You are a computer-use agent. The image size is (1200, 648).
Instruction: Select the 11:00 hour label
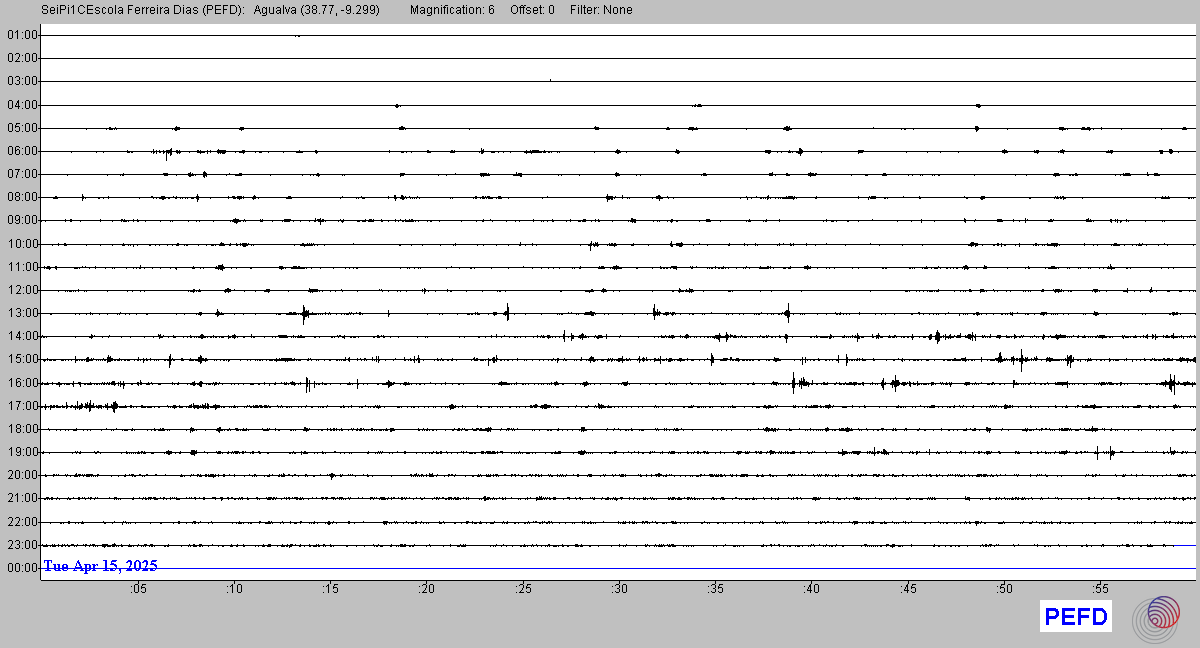(x=22, y=267)
